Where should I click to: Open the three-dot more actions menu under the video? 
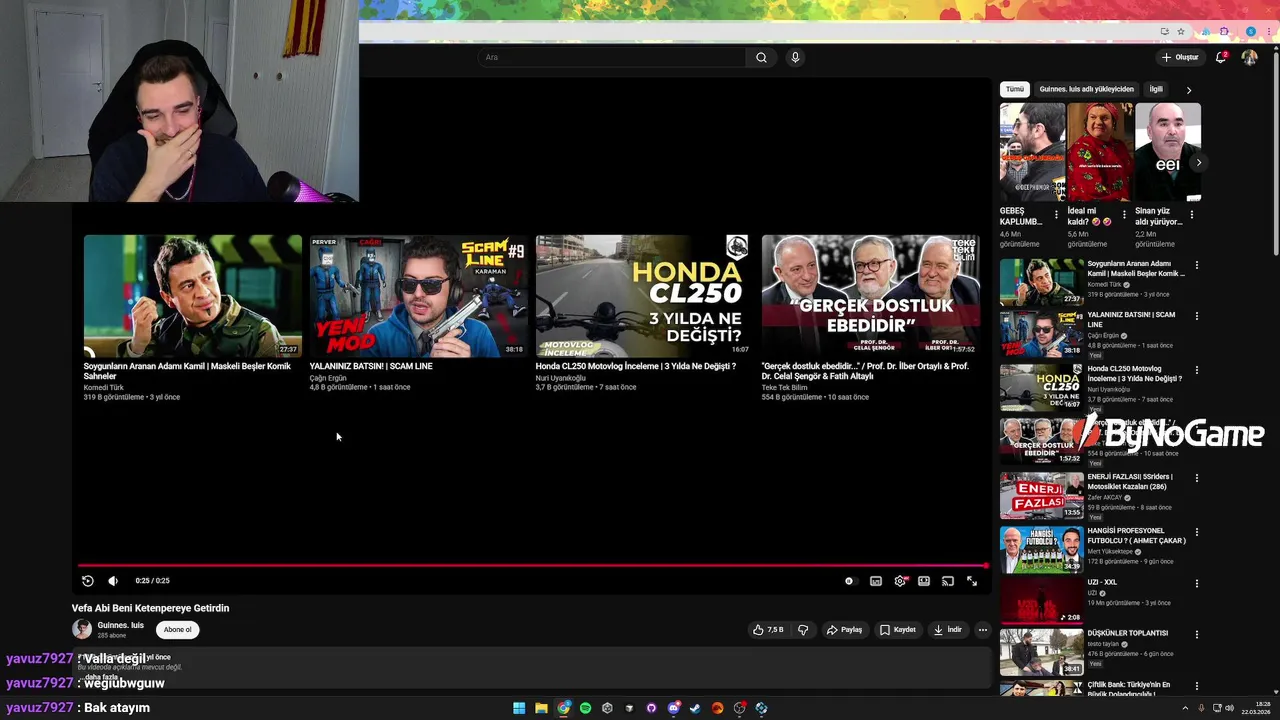point(983,630)
